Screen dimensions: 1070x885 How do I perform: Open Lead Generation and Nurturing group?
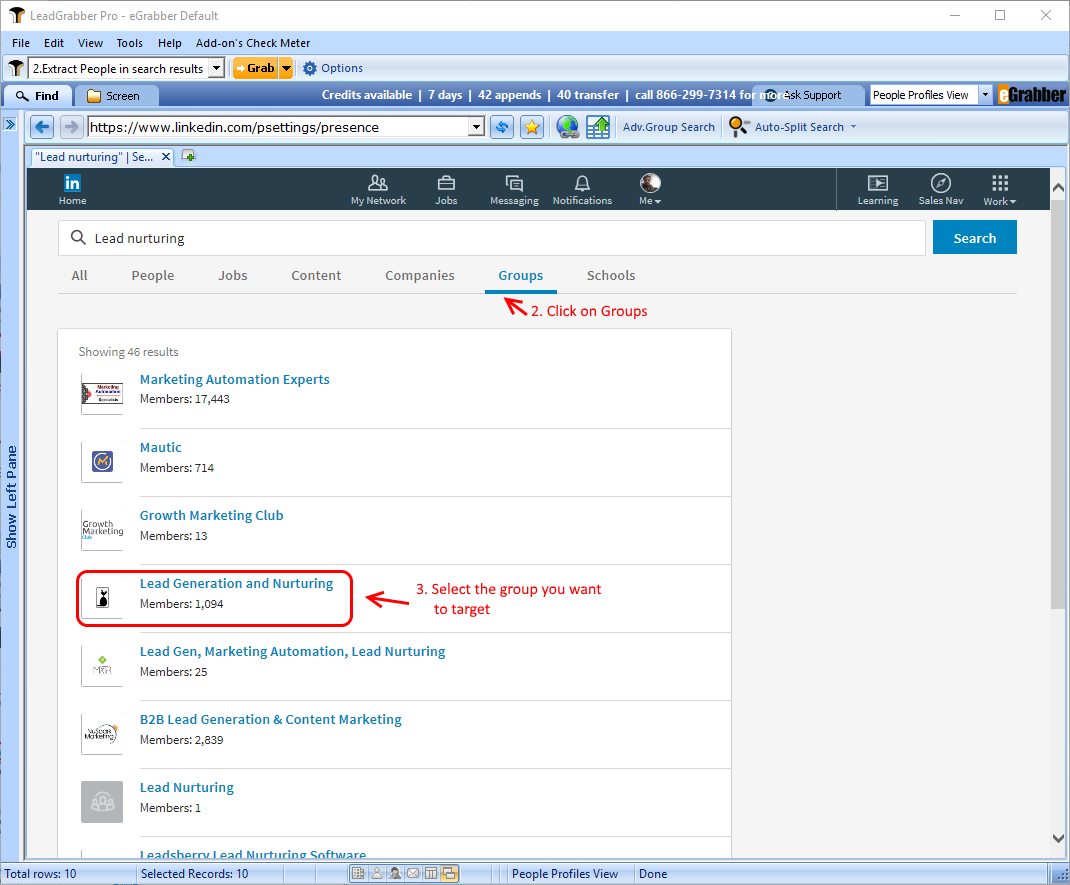pyautogui.click(x=236, y=583)
